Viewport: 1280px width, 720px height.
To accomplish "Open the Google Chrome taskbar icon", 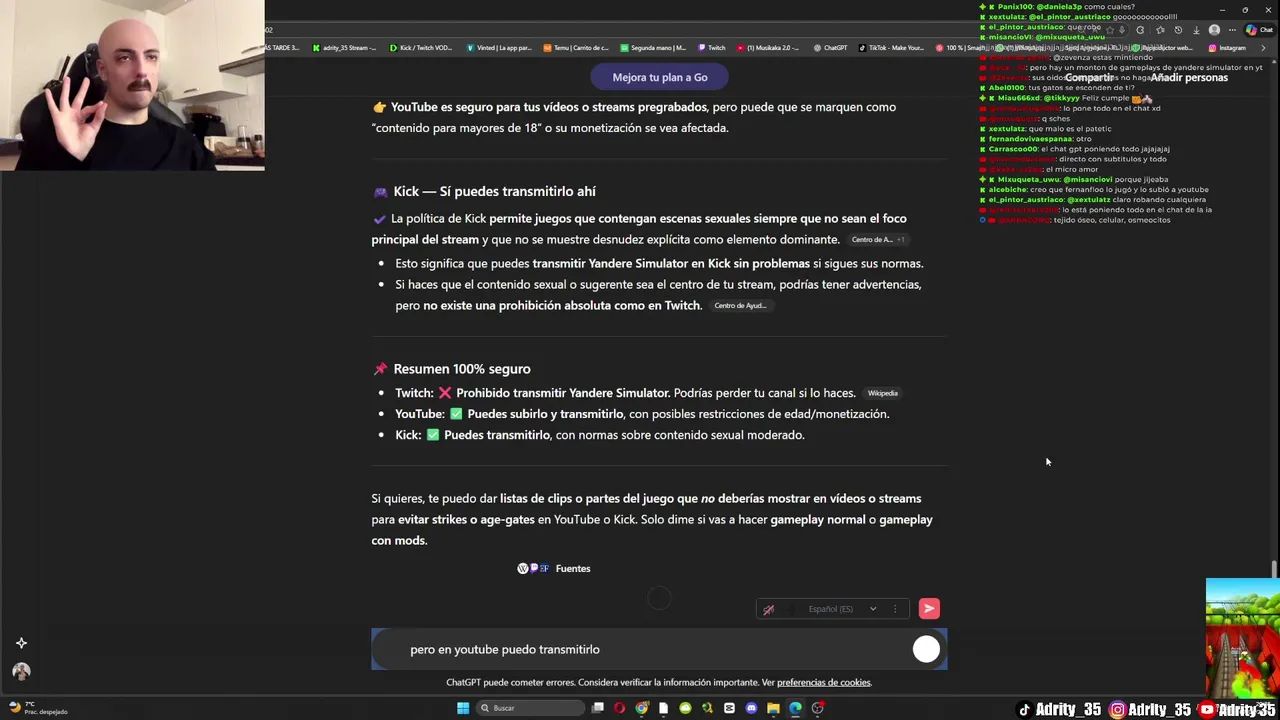I will pyautogui.click(x=642, y=708).
